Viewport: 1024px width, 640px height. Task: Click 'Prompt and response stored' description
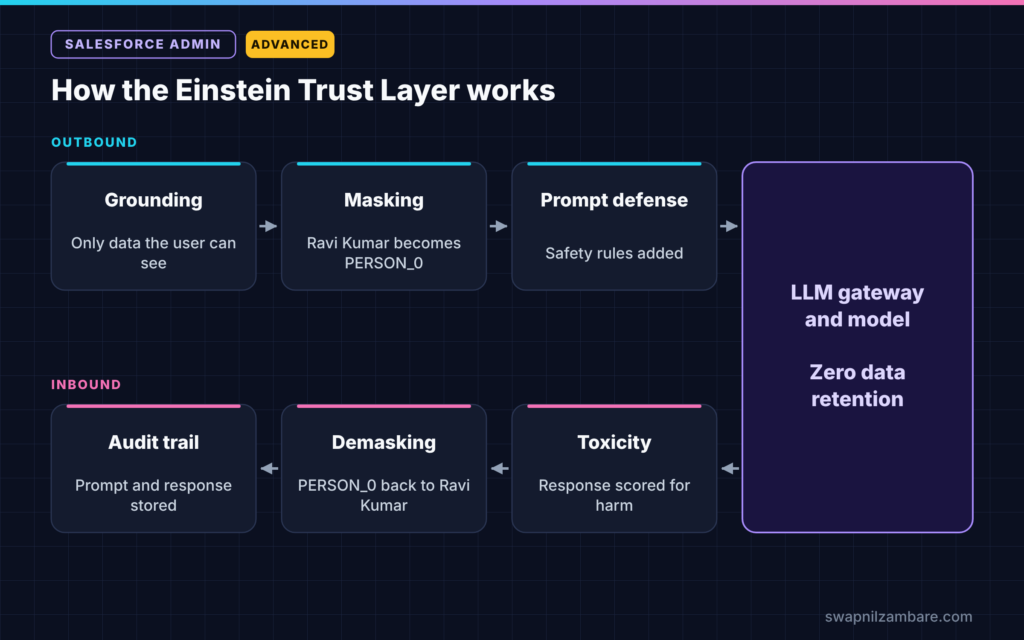tap(153, 495)
